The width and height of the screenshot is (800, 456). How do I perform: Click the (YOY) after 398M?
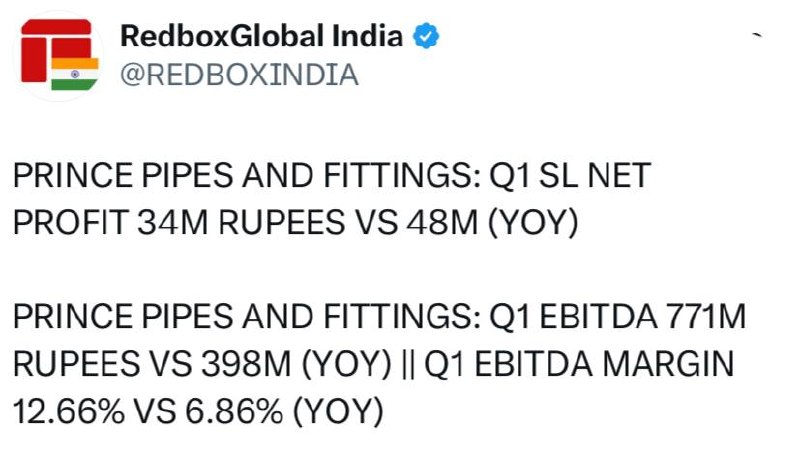347,365
